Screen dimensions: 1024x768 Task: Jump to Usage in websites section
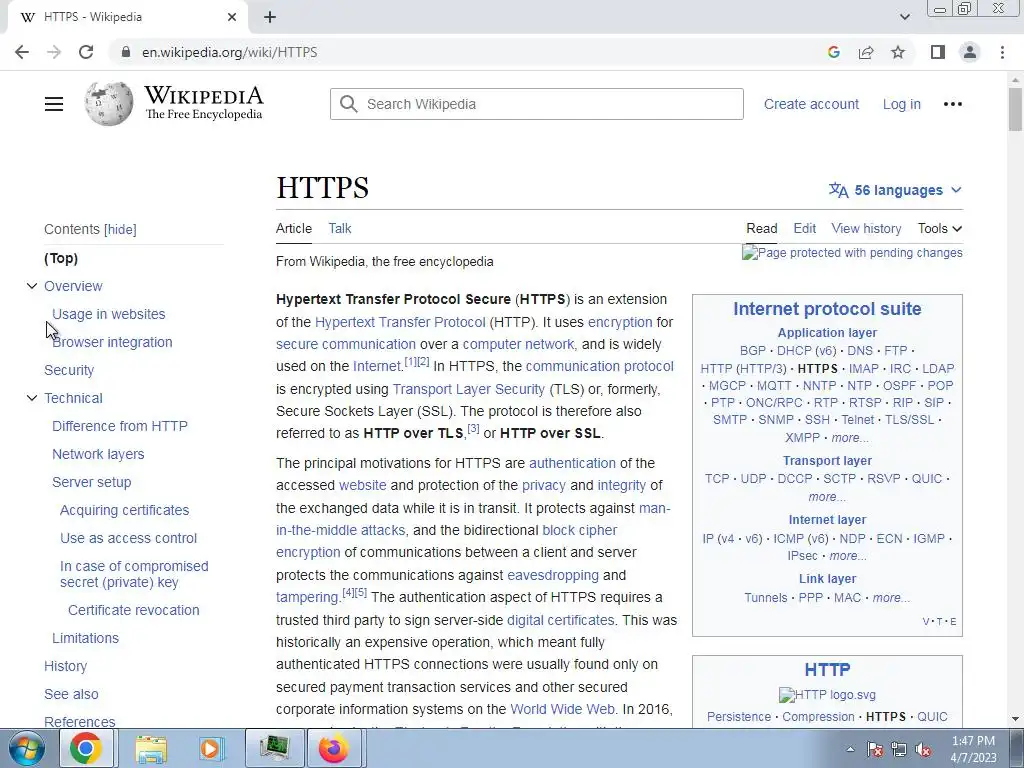click(x=108, y=314)
